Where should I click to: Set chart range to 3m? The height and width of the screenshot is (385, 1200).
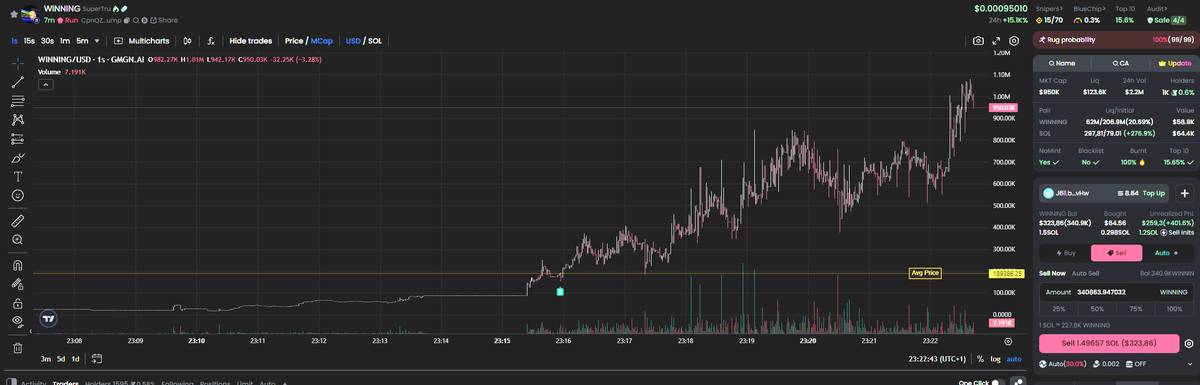tap(46, 359)
